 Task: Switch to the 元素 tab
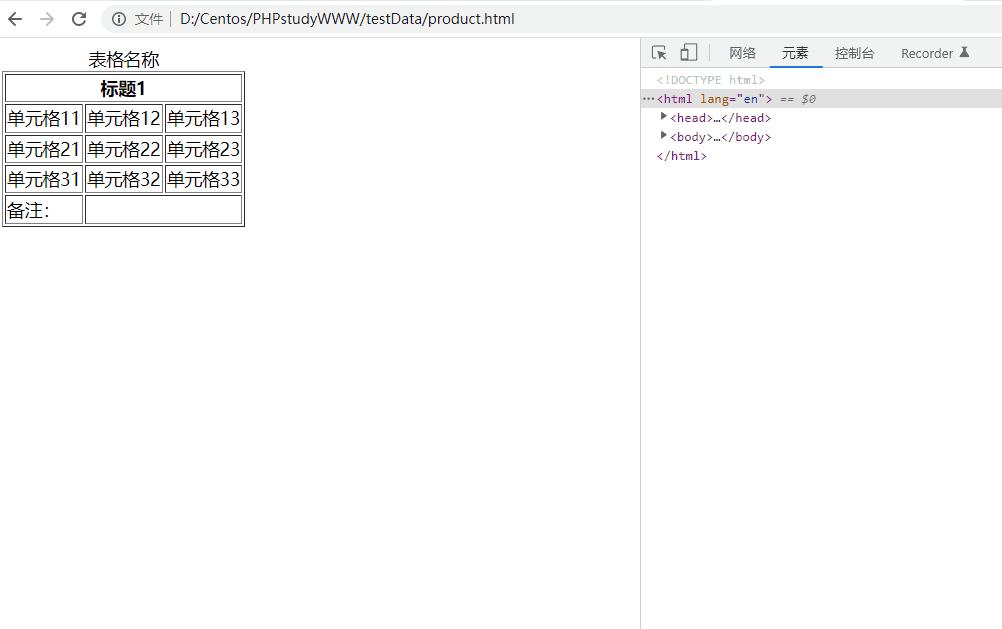coord(795,53)
